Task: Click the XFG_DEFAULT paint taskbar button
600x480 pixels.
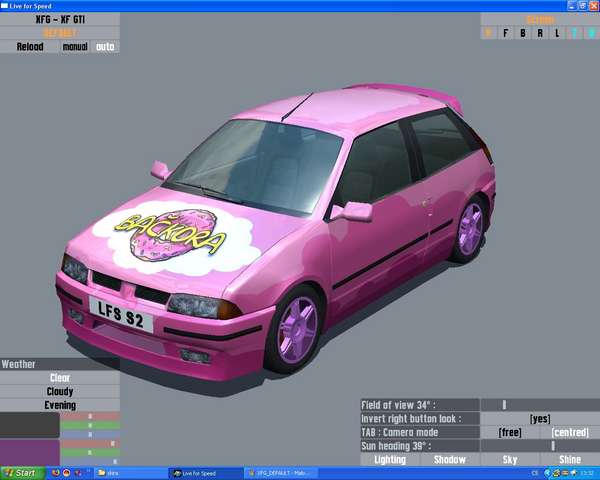Action: click(280, 473)
